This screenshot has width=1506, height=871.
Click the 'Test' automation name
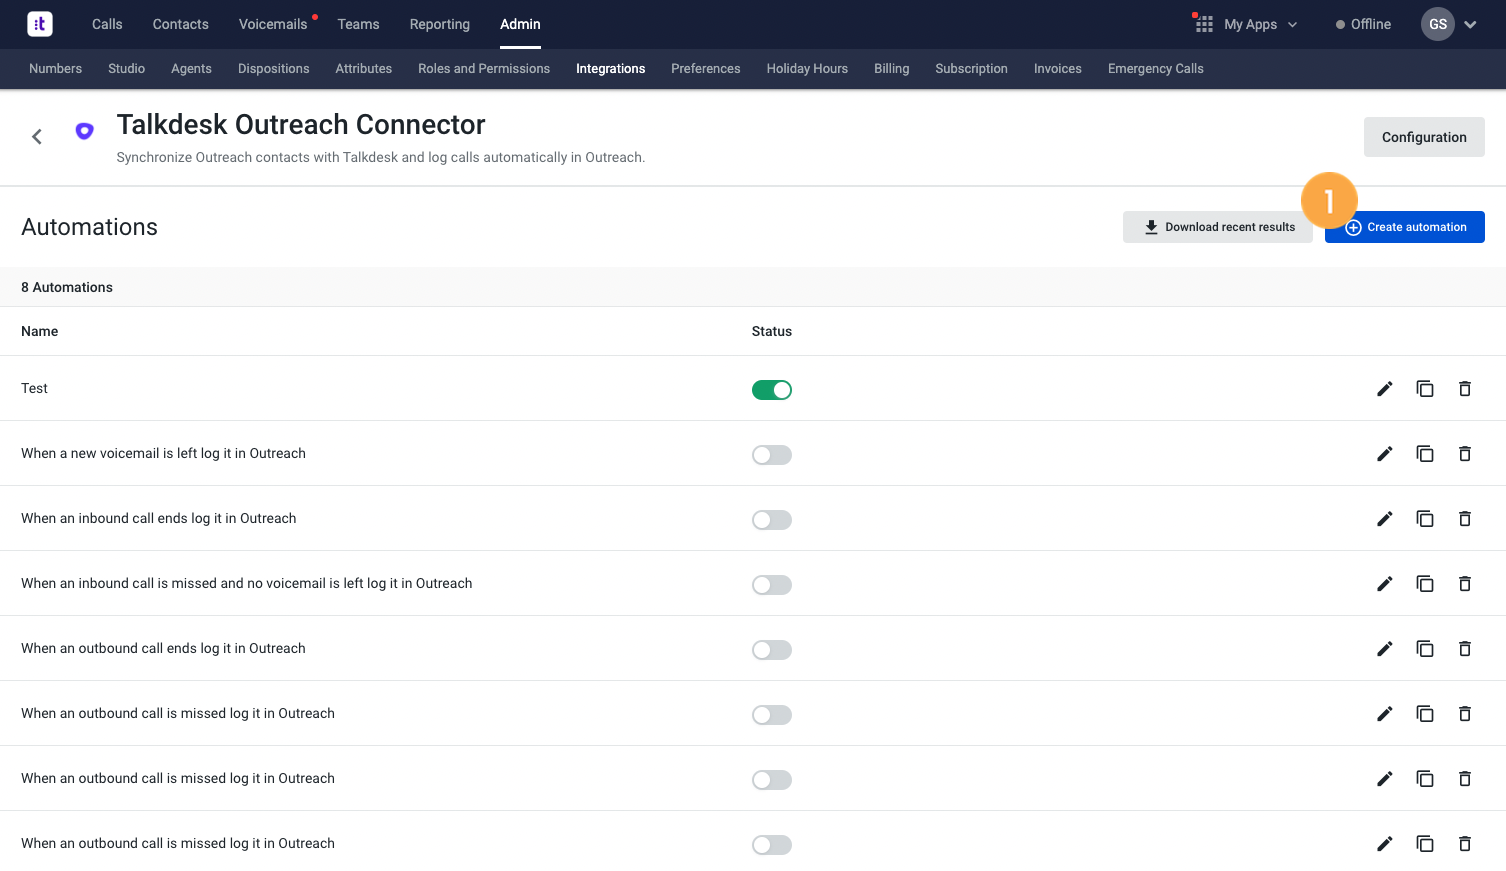pyautogui.click(x=35, y=388)
